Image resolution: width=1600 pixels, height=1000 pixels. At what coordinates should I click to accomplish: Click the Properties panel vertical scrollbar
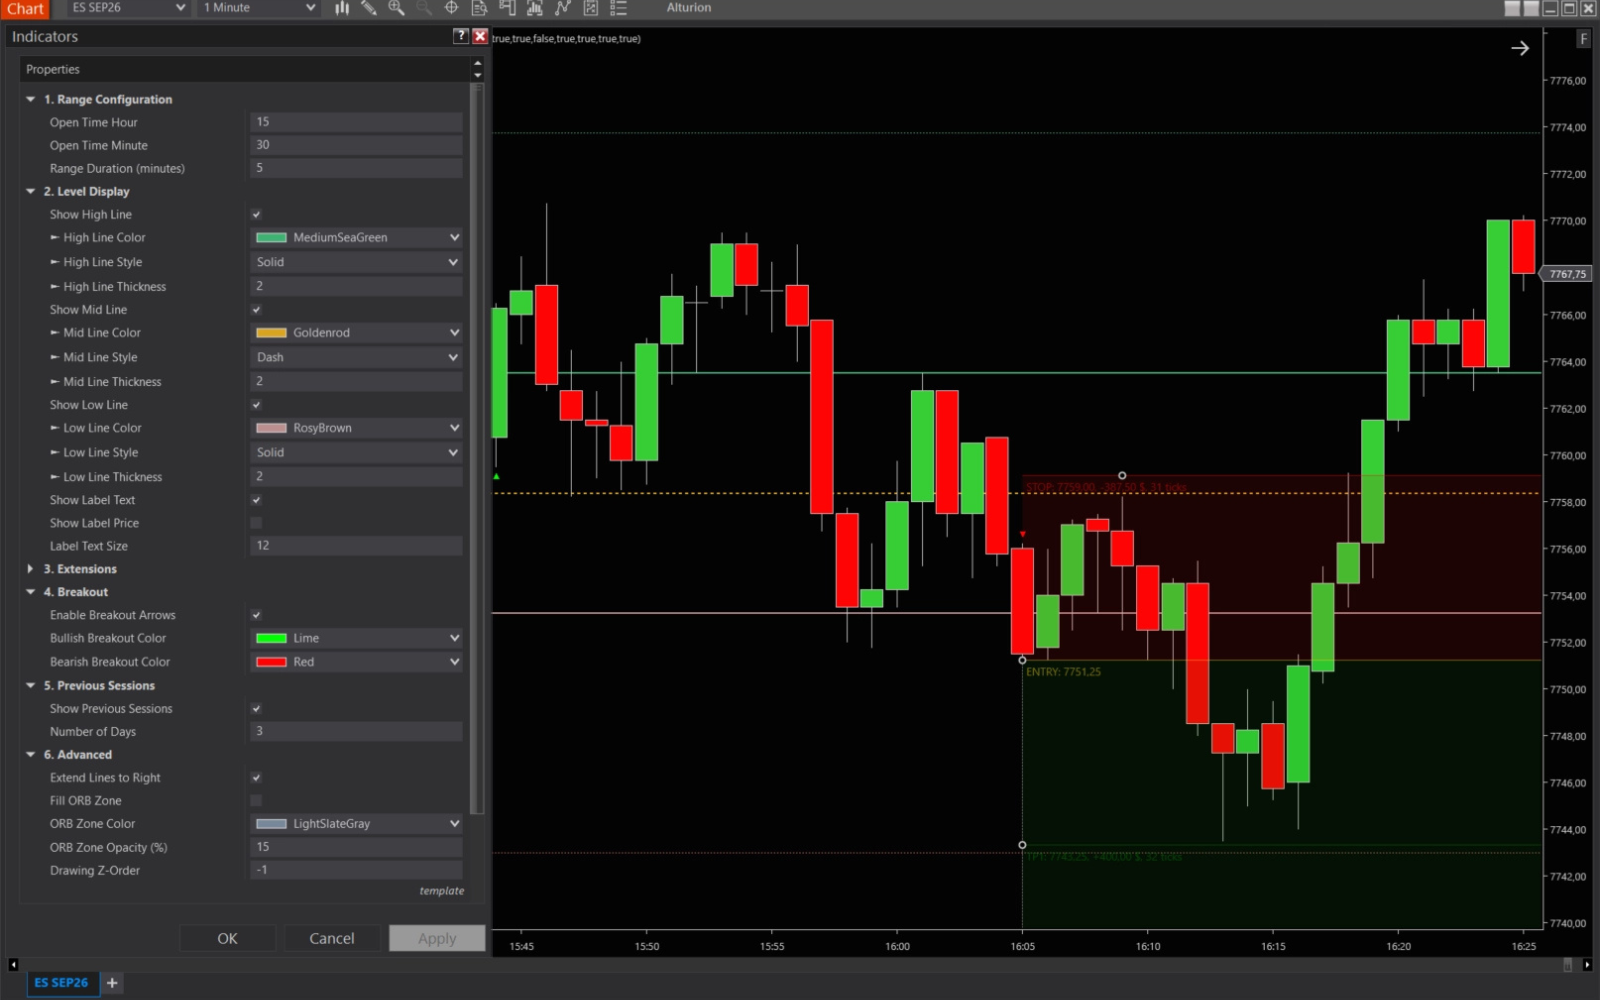(477, 450)
